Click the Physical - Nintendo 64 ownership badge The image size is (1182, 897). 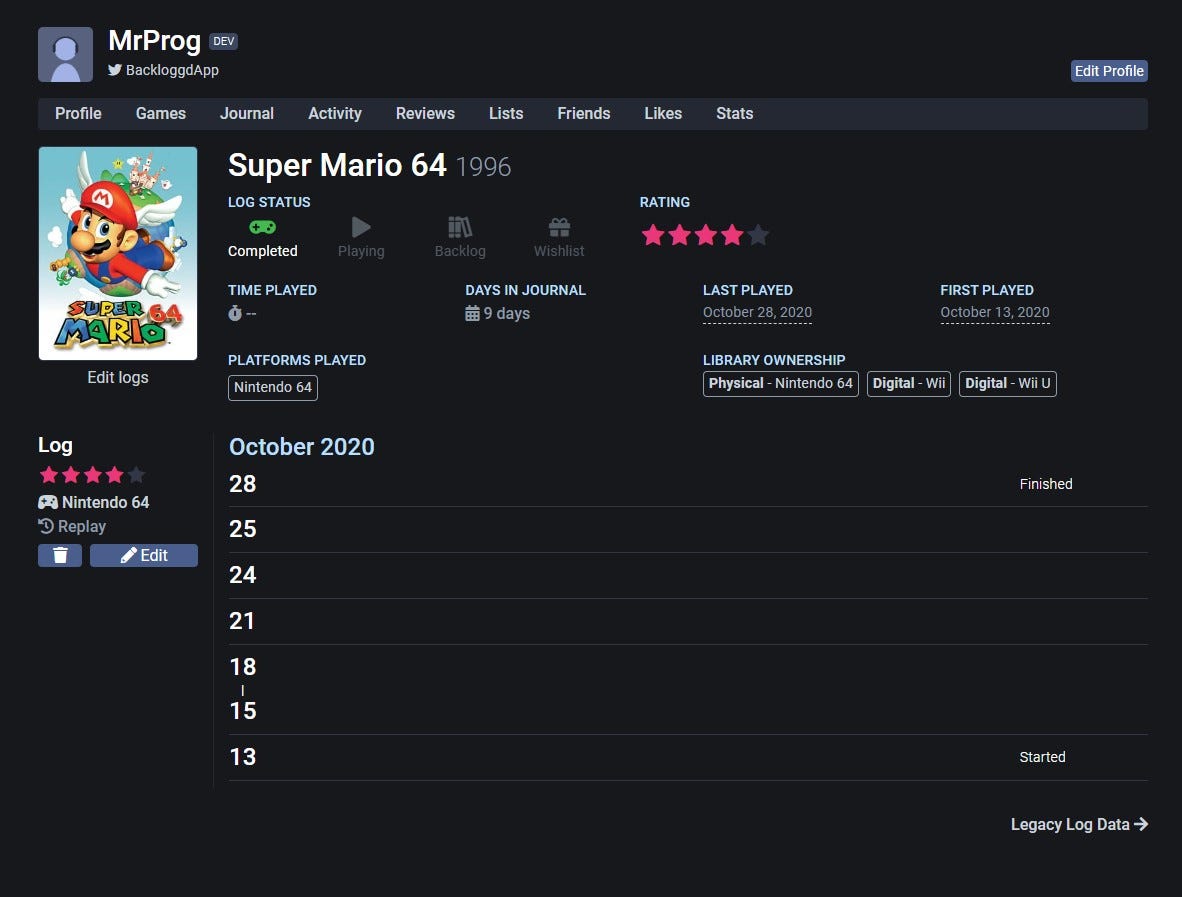click(x=780, y=384)
